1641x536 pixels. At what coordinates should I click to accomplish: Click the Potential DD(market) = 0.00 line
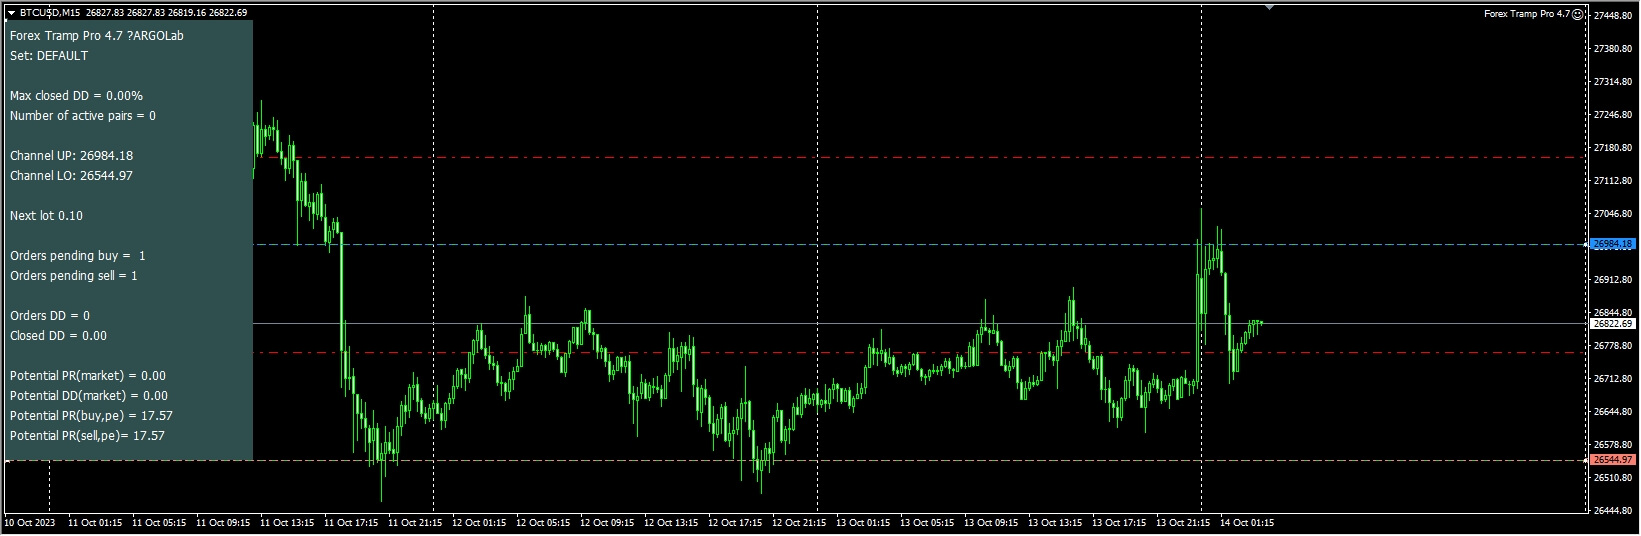coord(89,396)
